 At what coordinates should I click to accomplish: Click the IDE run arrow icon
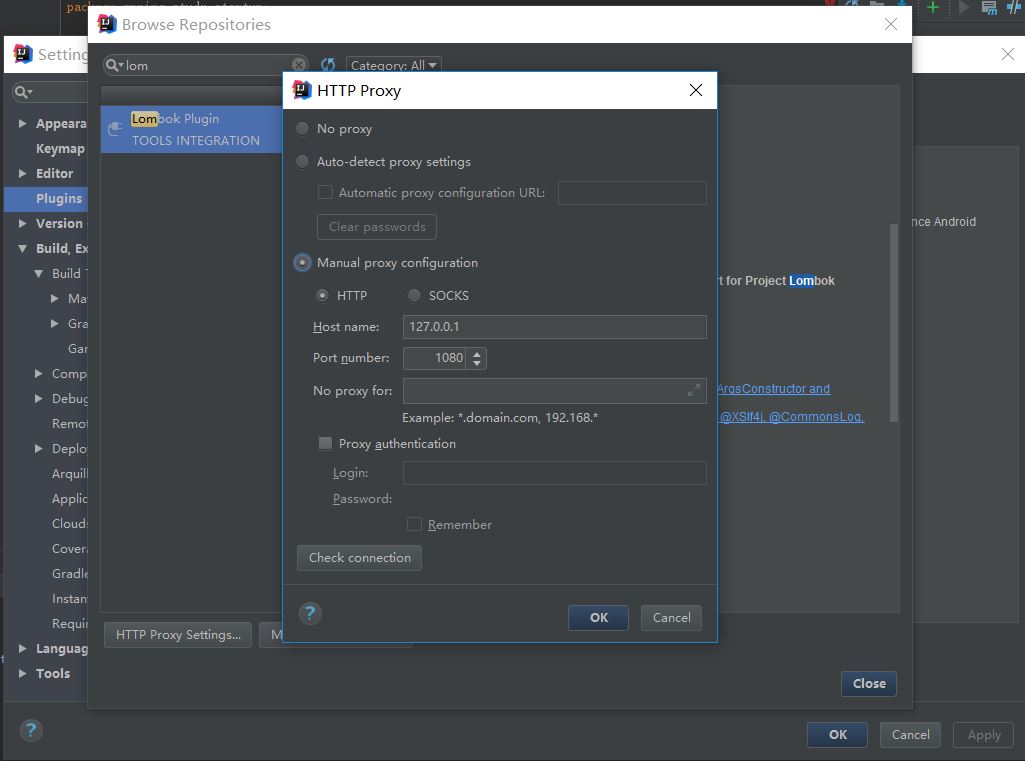tap(963, 7)
